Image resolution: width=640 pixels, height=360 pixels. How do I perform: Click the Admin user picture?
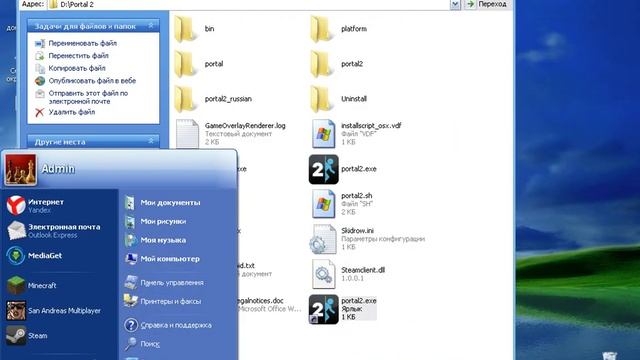click(x=20, y=170)
